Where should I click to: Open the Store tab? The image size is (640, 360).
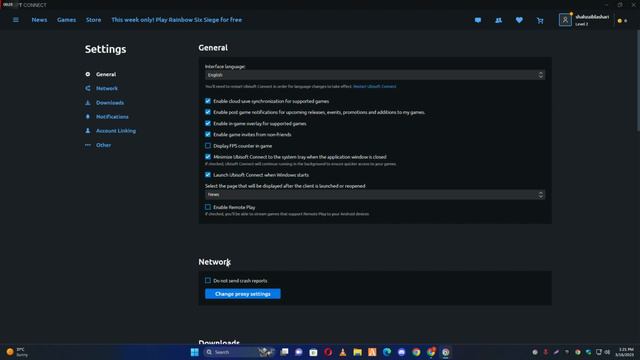point(93,20)
